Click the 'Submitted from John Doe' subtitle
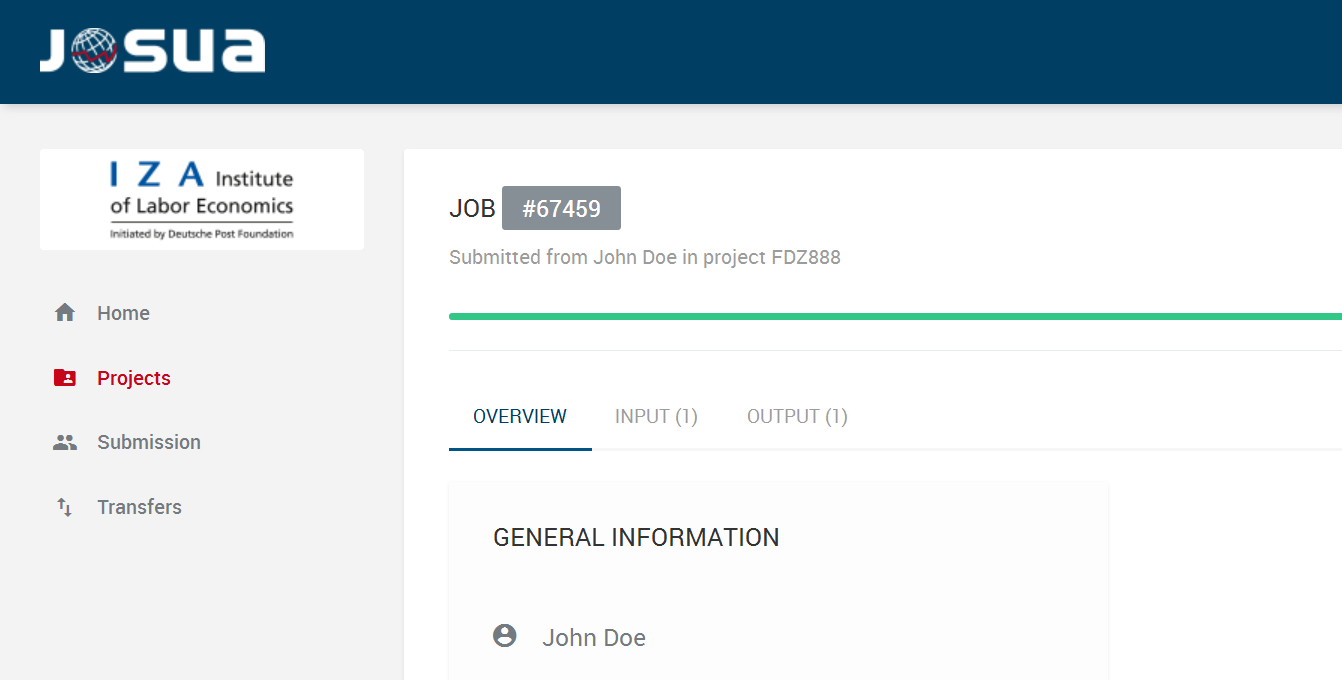 645,257
